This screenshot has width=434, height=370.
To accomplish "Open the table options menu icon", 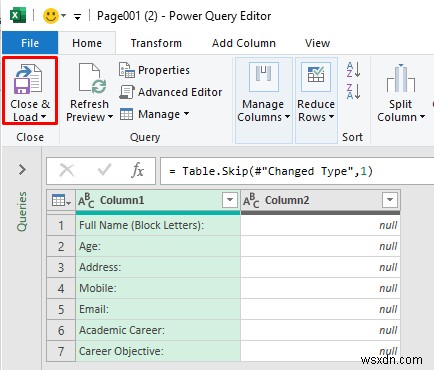I will [61, 200].
